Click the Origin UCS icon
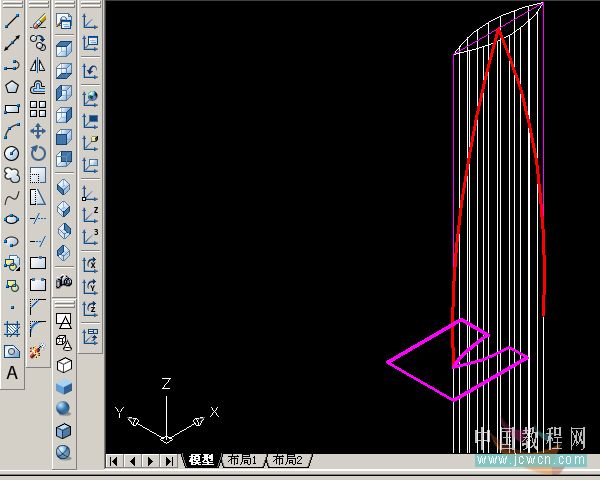 [90, 193]
